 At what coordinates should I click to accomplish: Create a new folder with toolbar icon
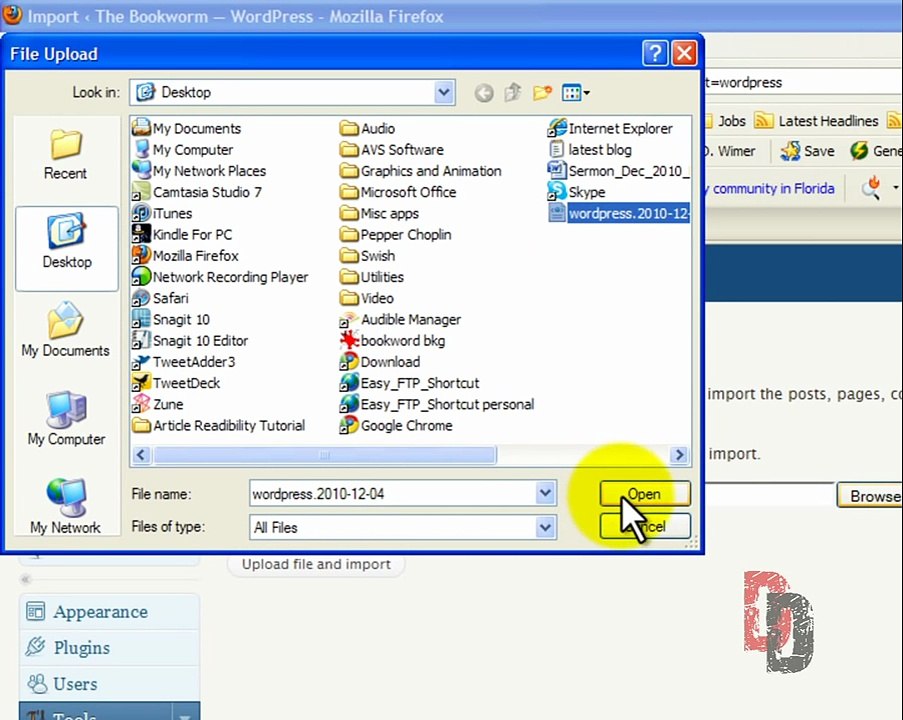click(542, 92)
